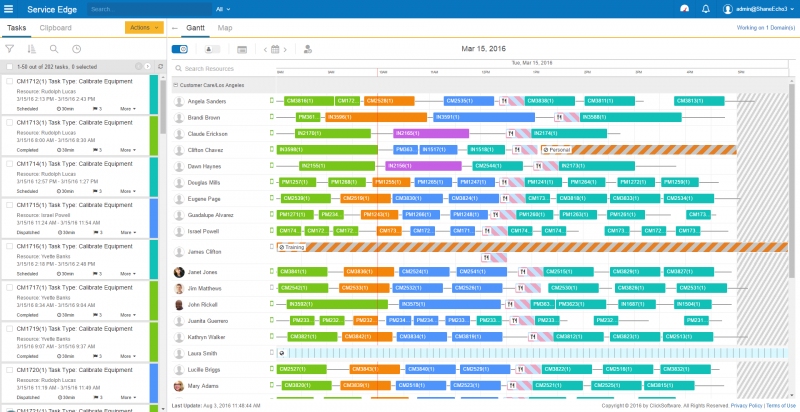800x412 pixels.
Task: Click Mary Adams' avatar photo
Action: (179, 386)
